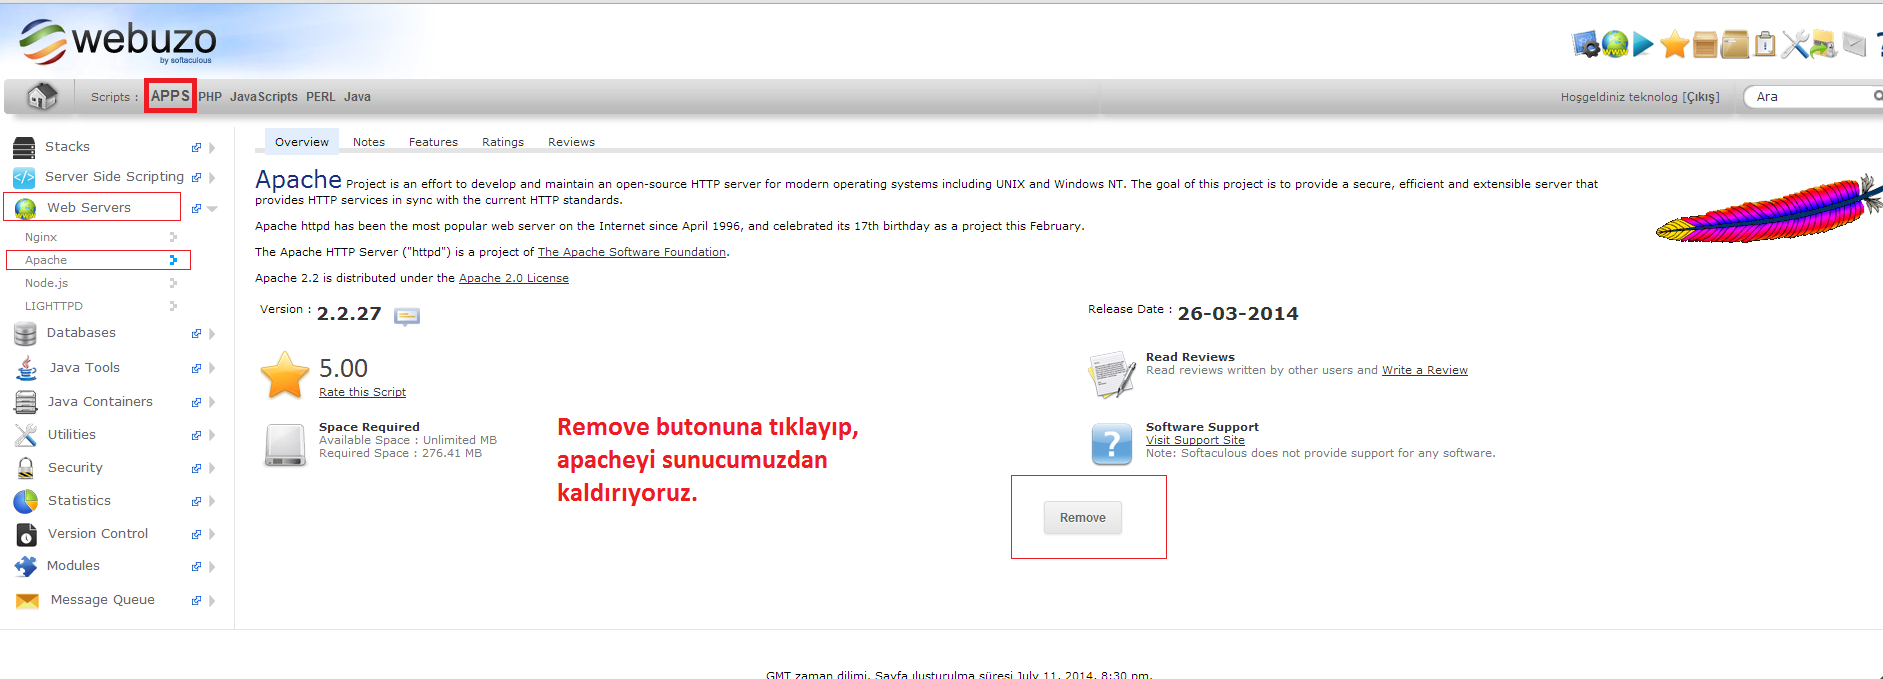Image resolution: width=1883 pixels, height=679 pixels.
Task: Open the Features tab
Action: [x=433, y=142]
